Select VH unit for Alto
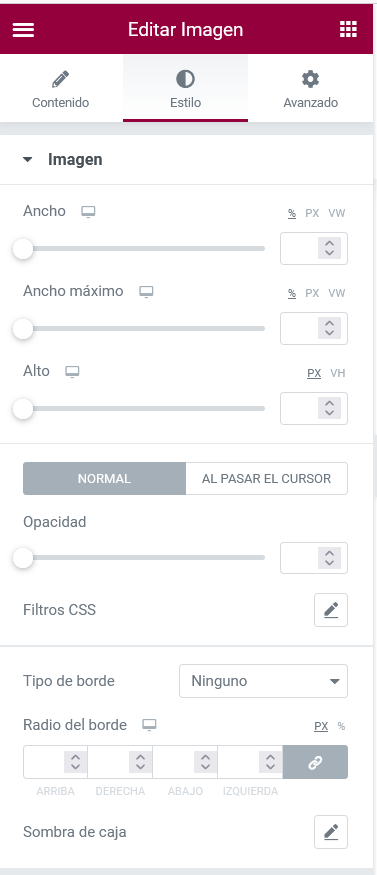The width and height of the screenshot is (377, 875). pos(337,373)
